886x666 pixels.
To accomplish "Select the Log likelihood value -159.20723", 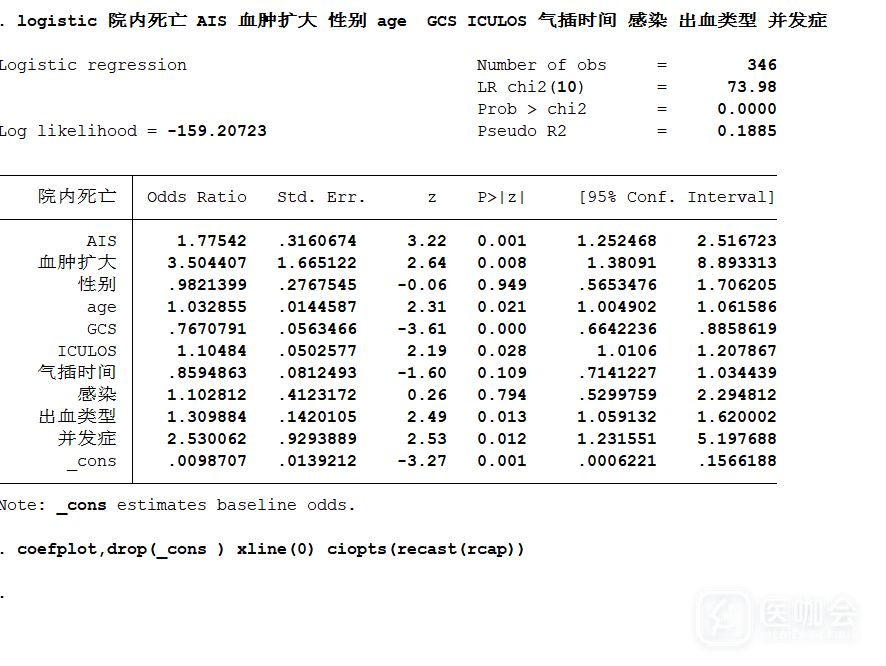I will click(x=217, y=131).
